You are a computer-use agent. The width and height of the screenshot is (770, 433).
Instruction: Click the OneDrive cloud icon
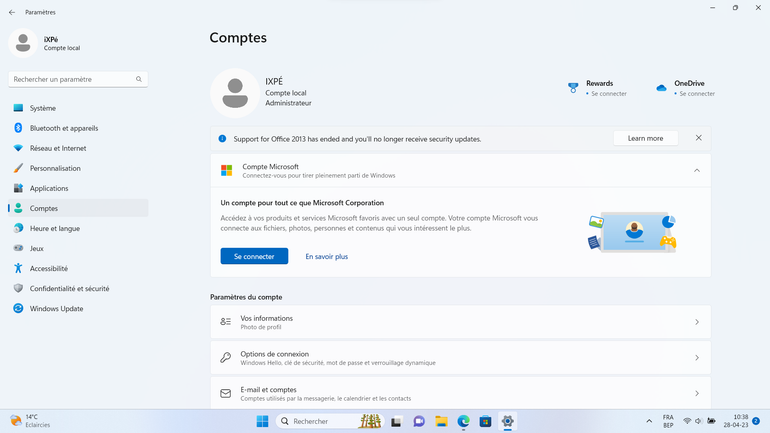tap(661, 88)
